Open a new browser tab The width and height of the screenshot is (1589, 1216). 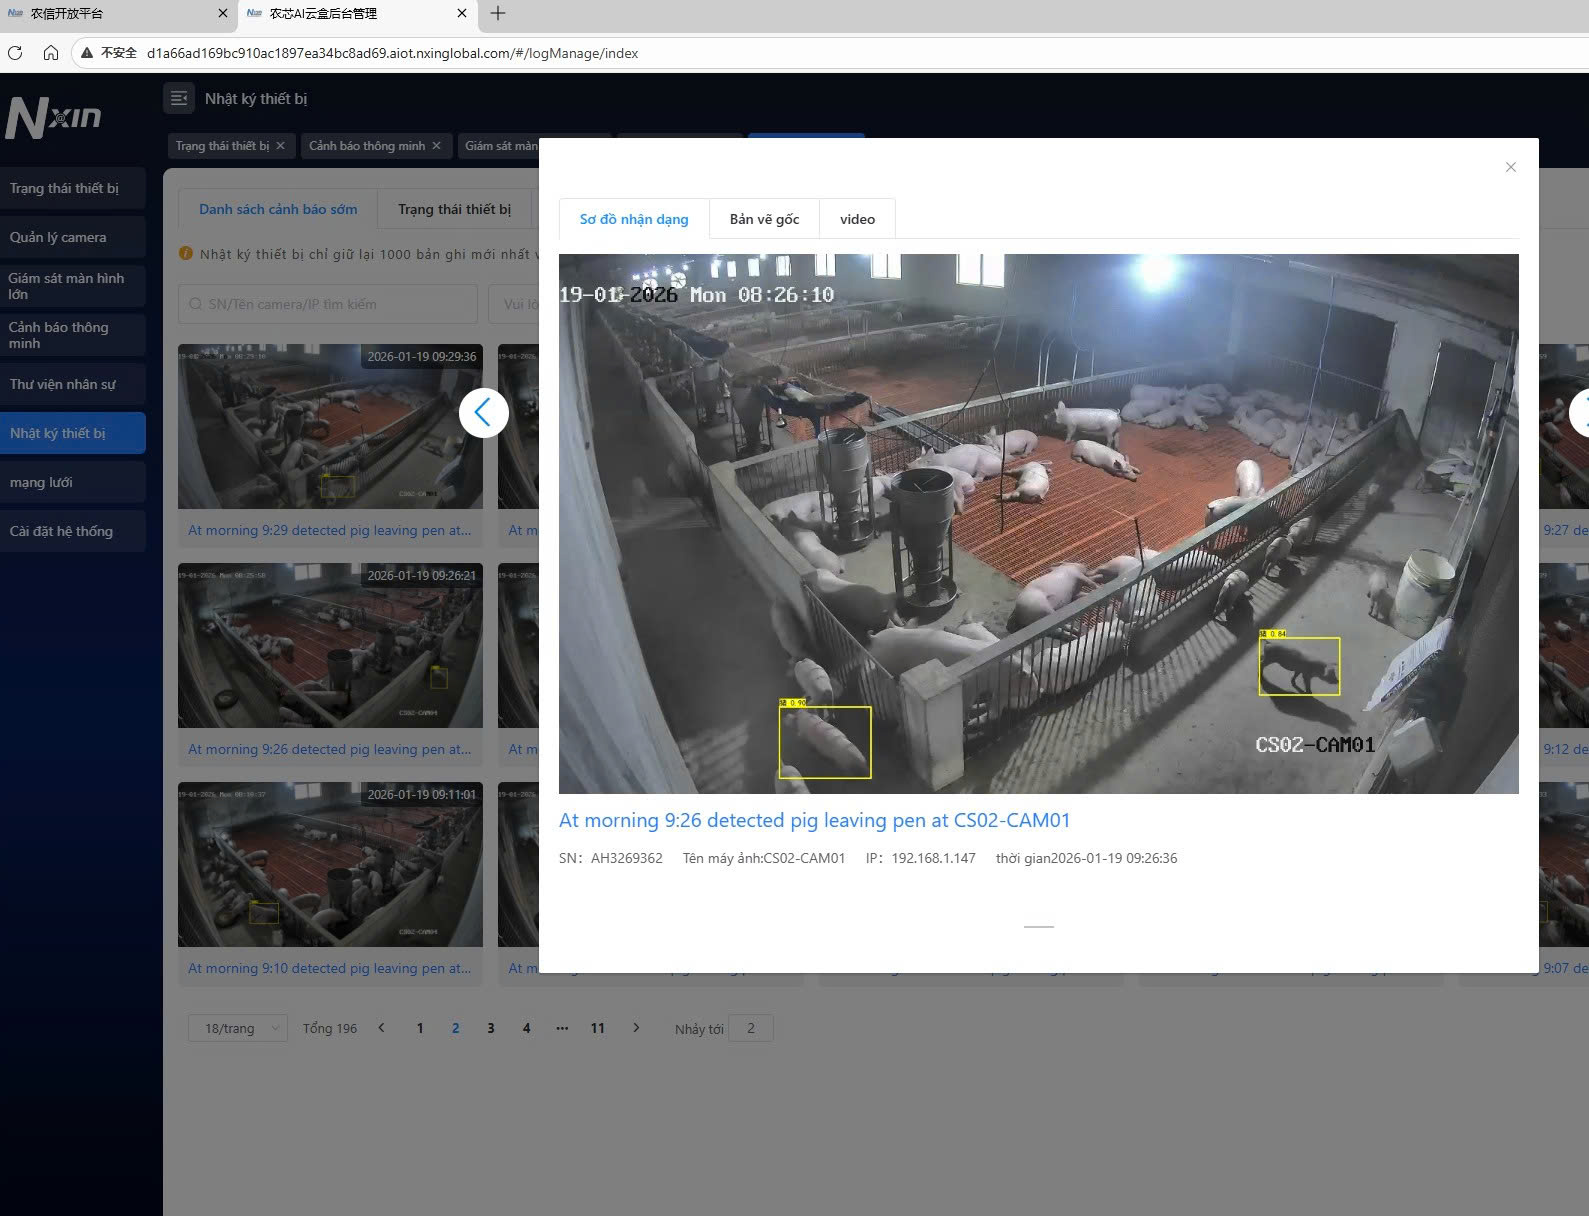(498, 14)
